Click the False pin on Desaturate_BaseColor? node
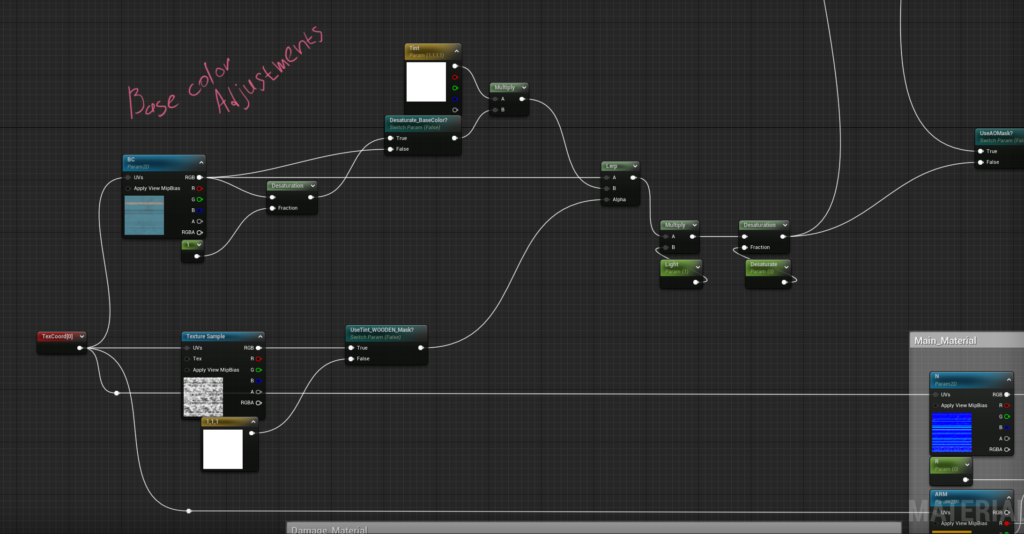 tap(391, 149)
